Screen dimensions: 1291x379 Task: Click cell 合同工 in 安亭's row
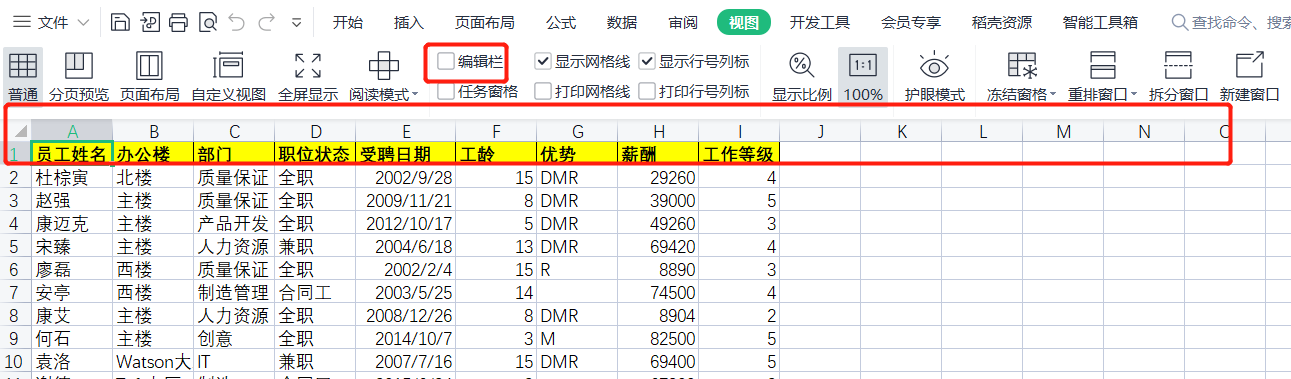pyautogui.click(x=315, y=292)
